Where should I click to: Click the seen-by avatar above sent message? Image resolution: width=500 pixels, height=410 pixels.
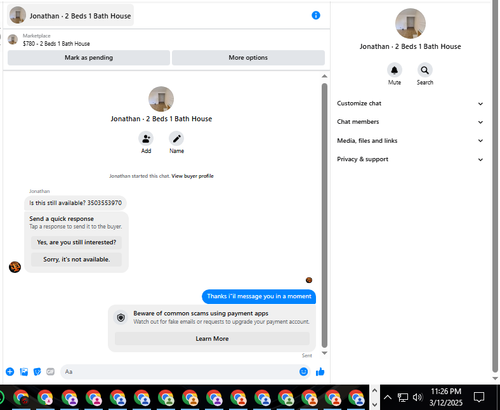click(309, 280)
